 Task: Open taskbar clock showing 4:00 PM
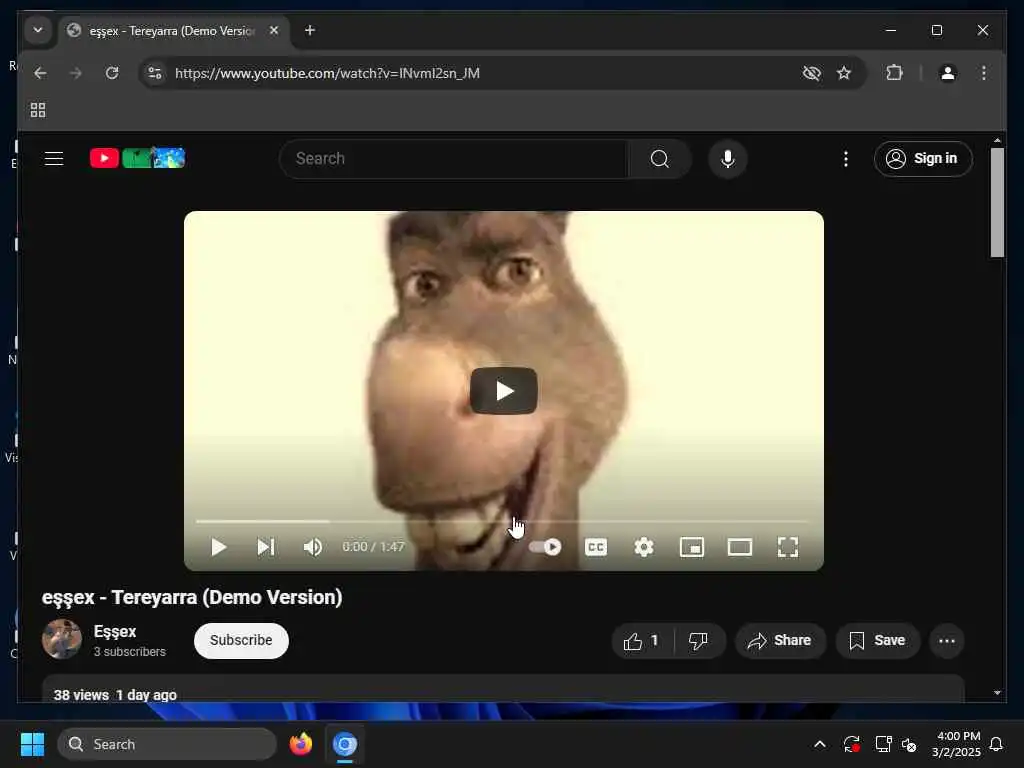click(957, 744)
